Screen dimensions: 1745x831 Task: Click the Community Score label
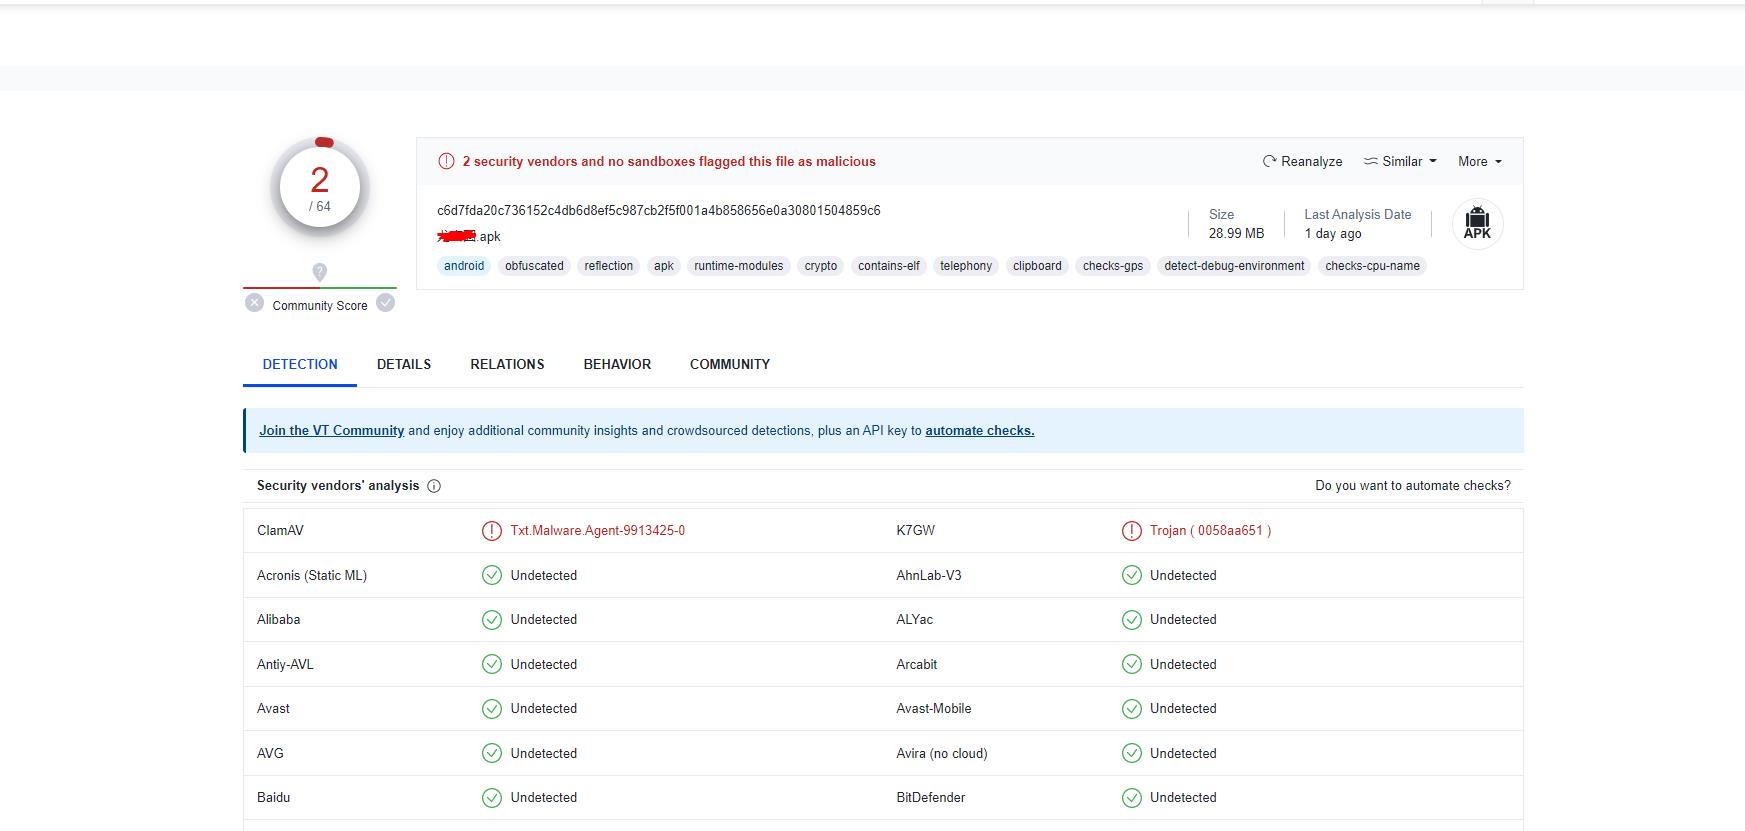[320, 306]
